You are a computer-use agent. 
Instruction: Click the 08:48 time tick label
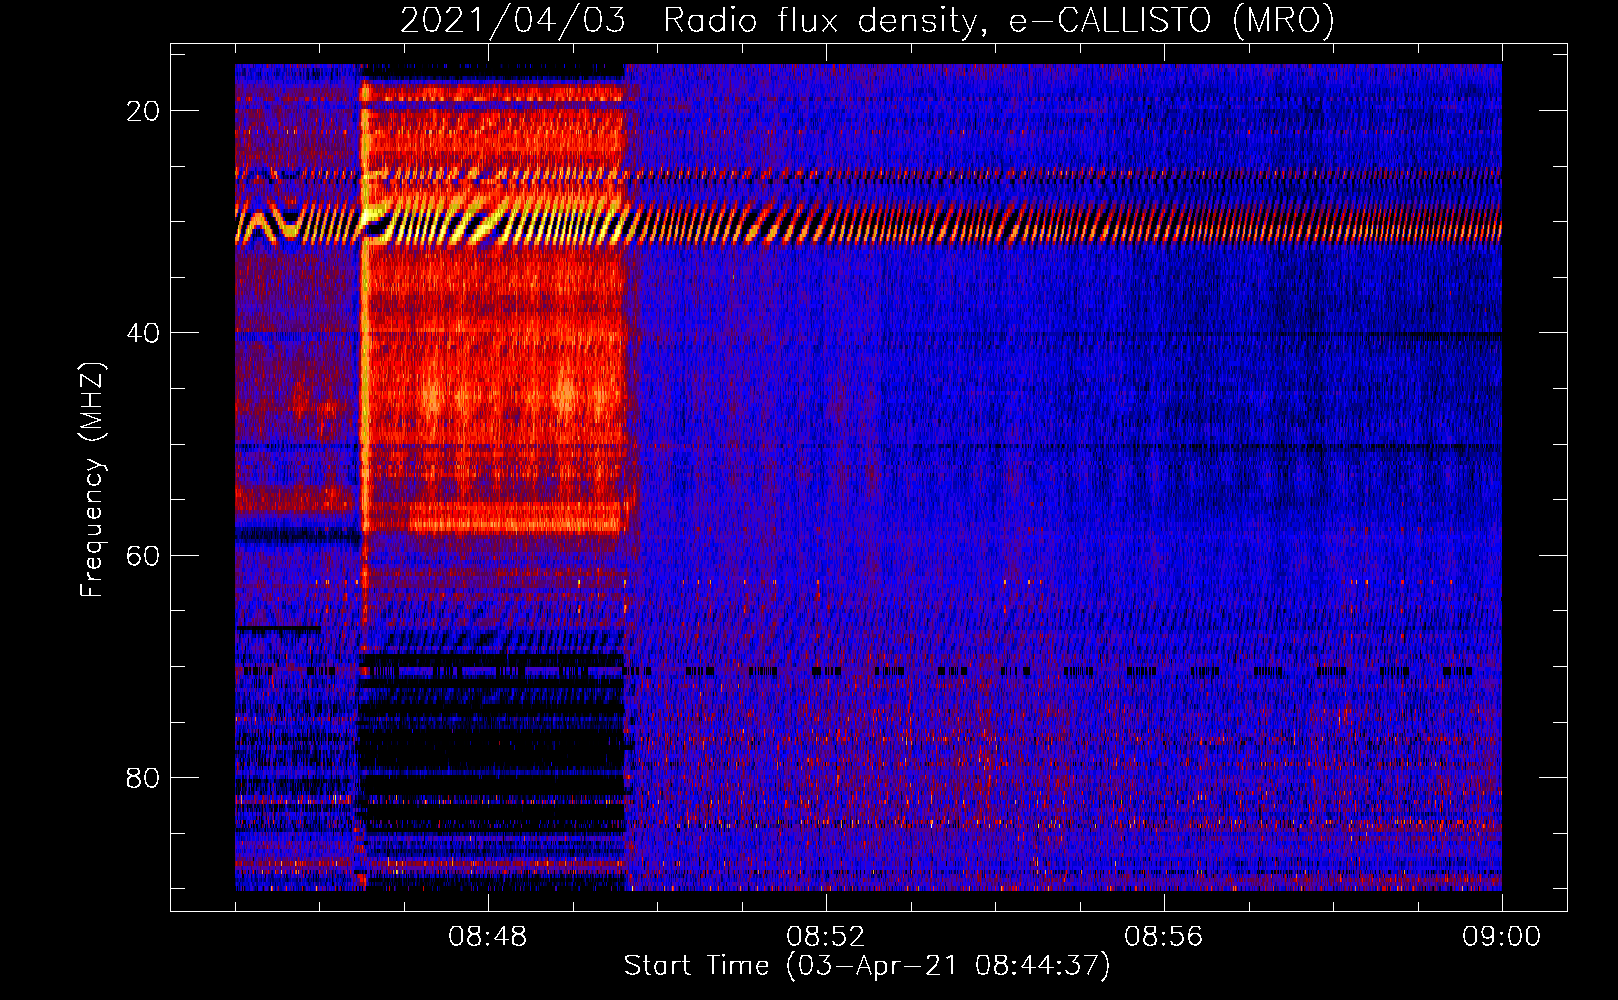tap(487, 937)
